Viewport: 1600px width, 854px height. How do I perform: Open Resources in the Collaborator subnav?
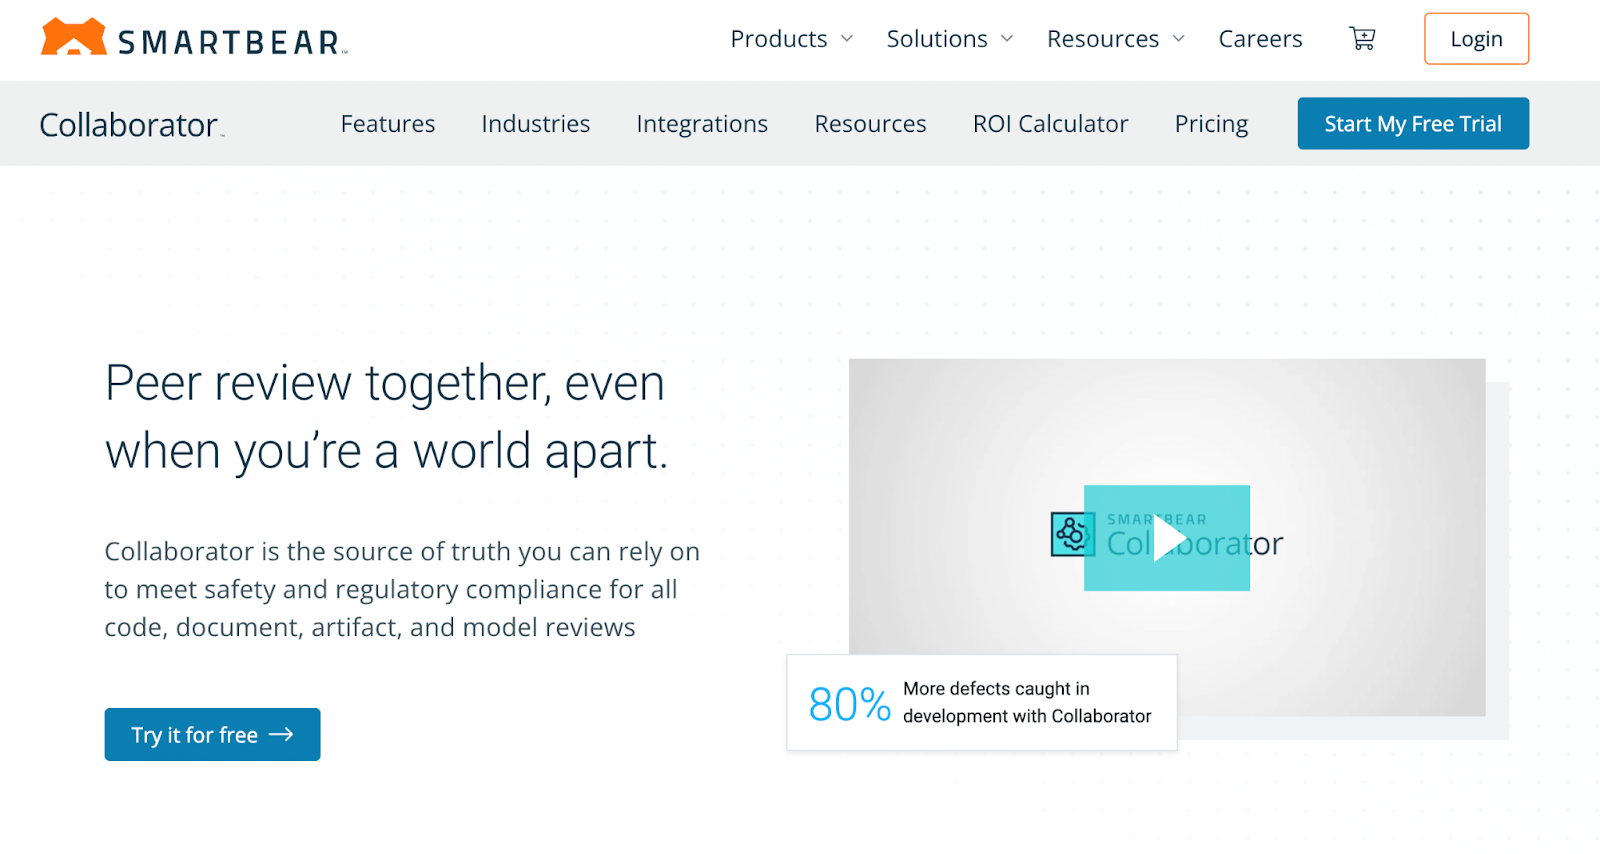[870, 124]
